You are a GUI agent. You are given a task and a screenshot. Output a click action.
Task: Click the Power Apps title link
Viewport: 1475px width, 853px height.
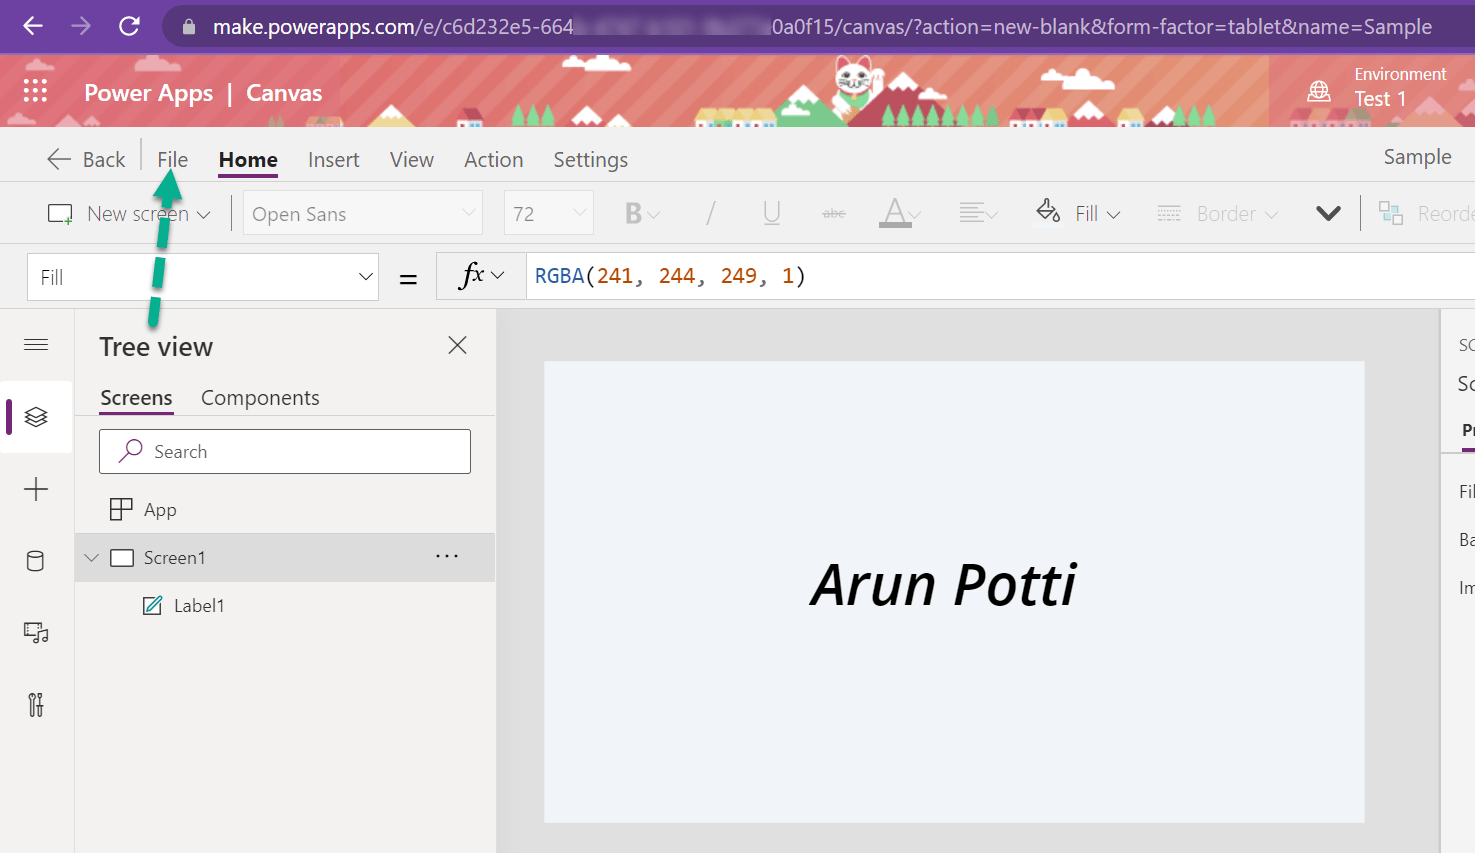click(x=148, y=93)
